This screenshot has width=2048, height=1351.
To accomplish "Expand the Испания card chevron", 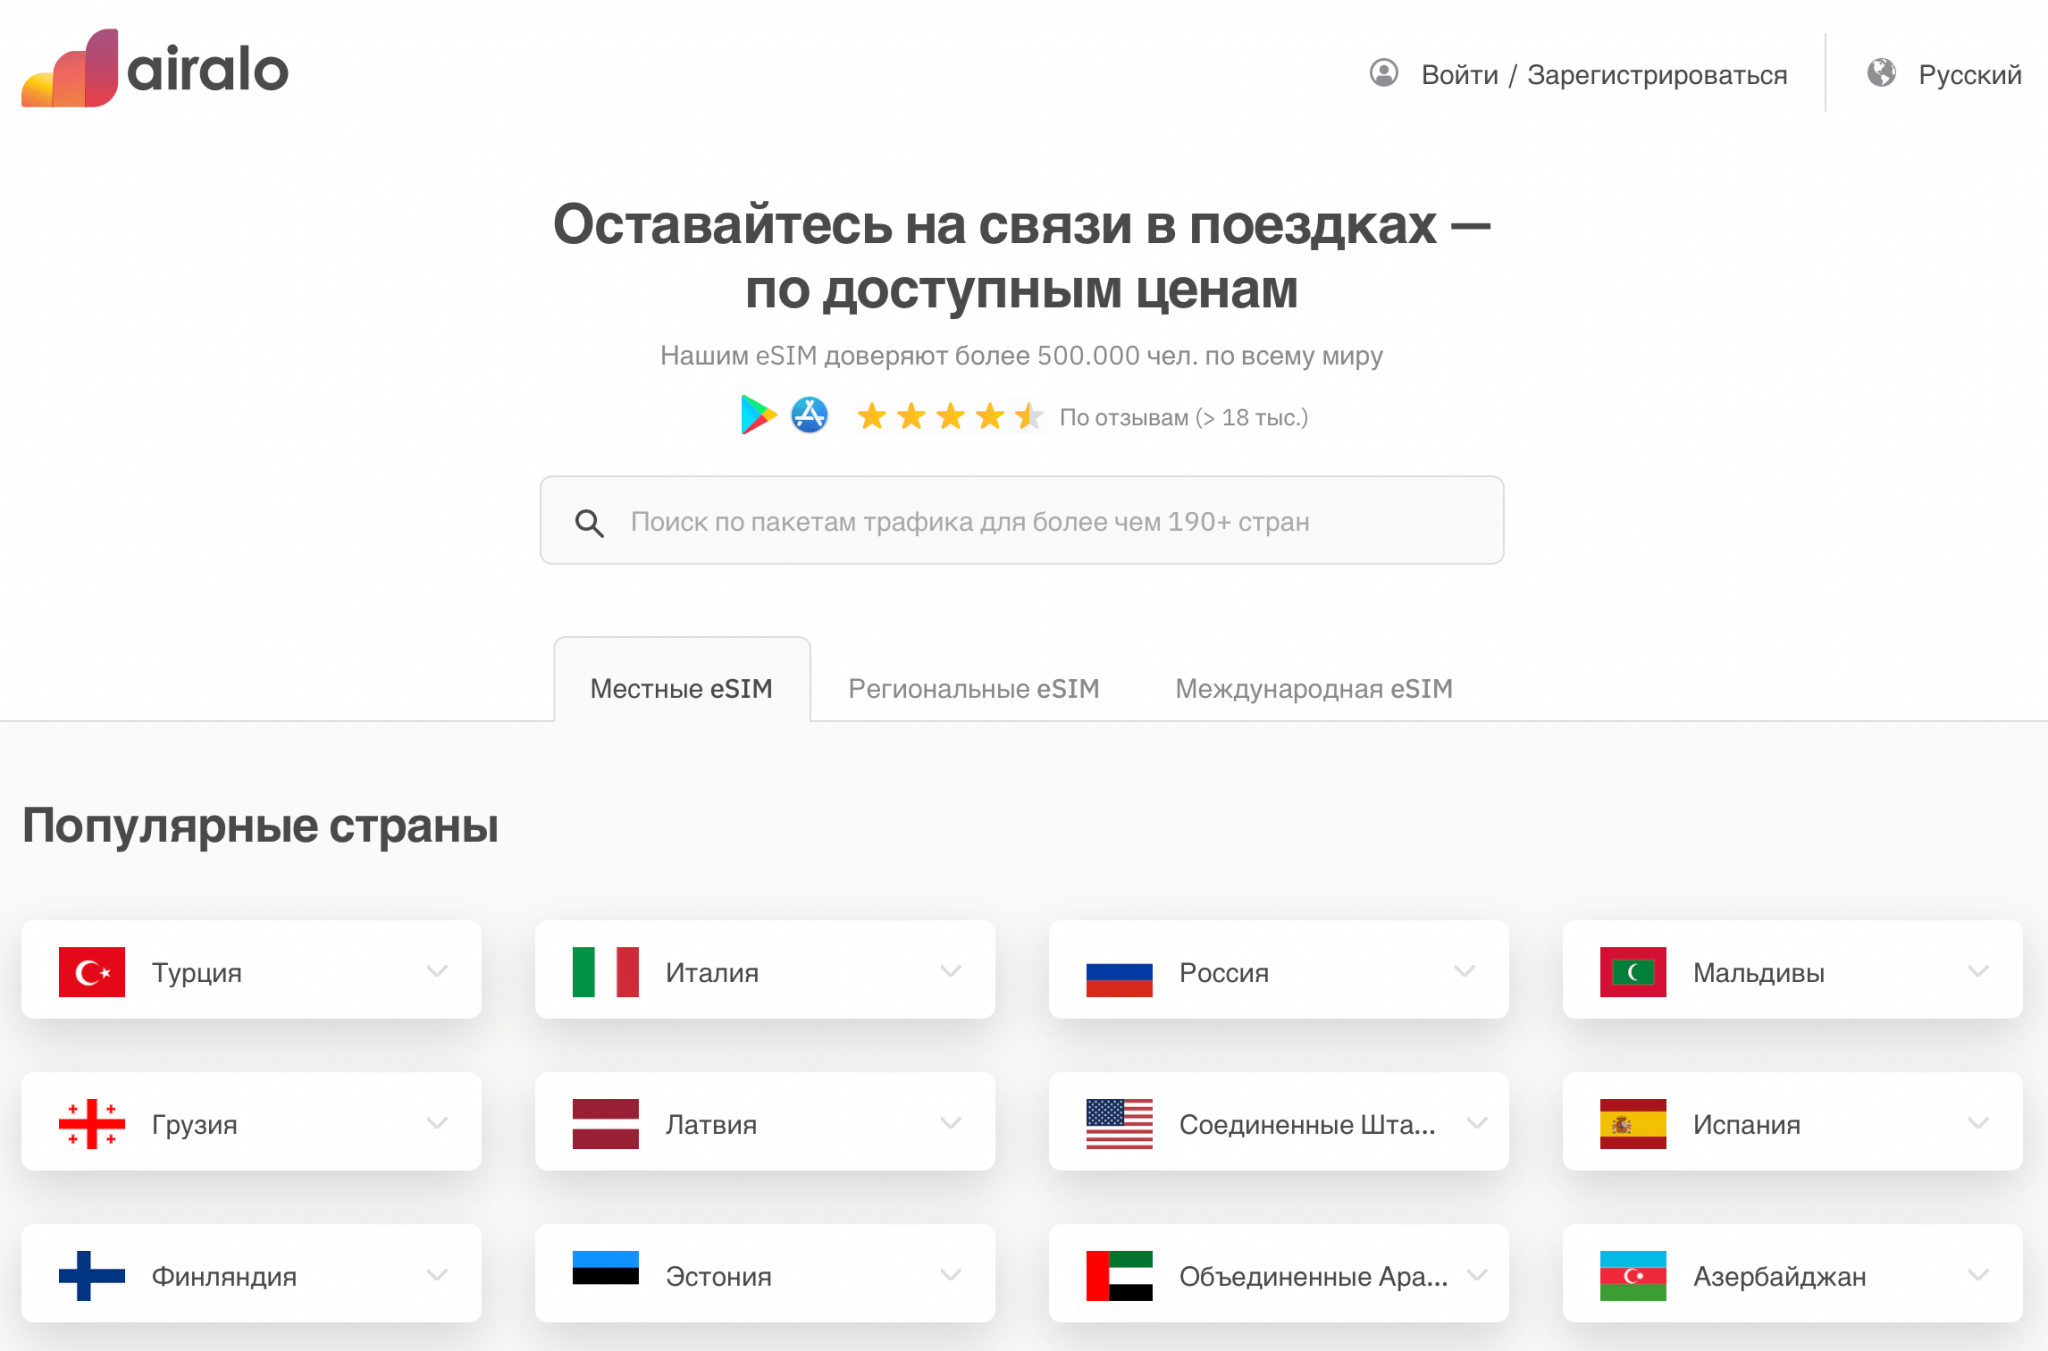I will [x=1978, y=1123].
